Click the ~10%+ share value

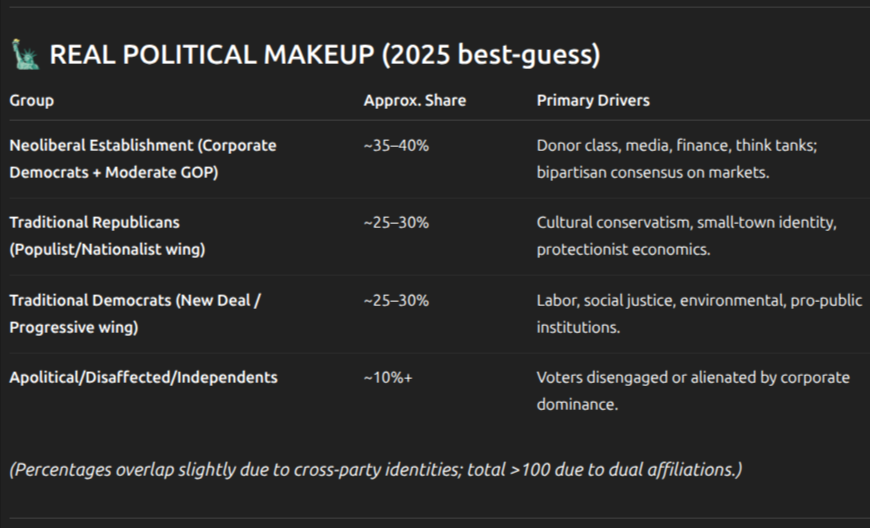pos(388,378)
